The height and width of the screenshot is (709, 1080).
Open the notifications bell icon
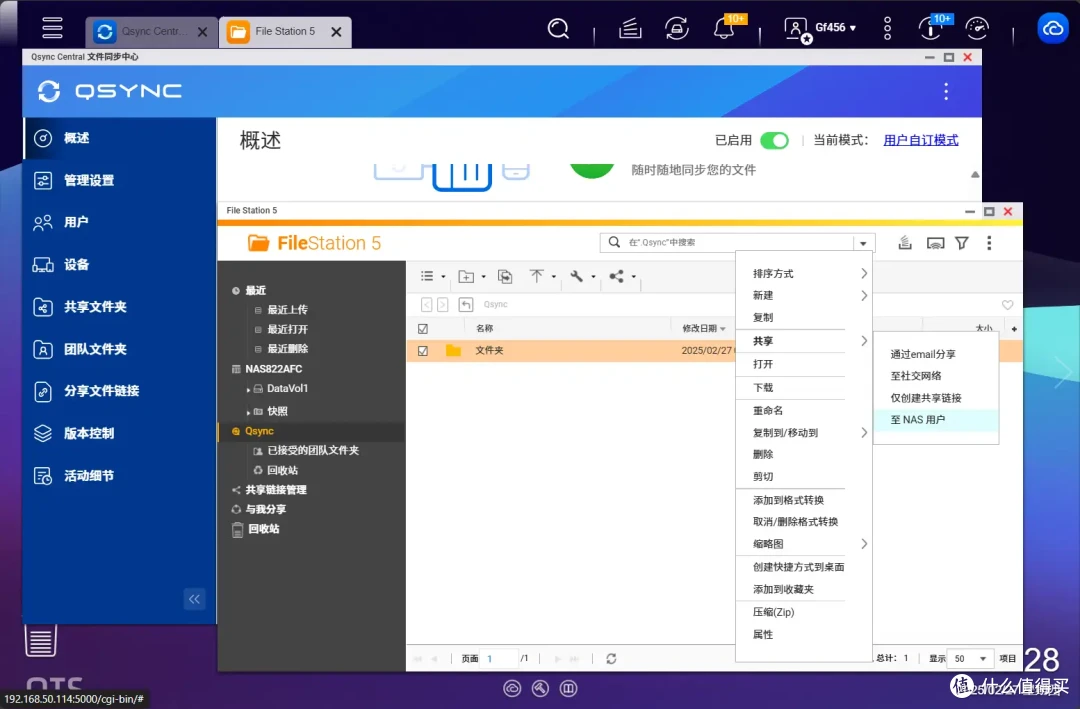723,29
